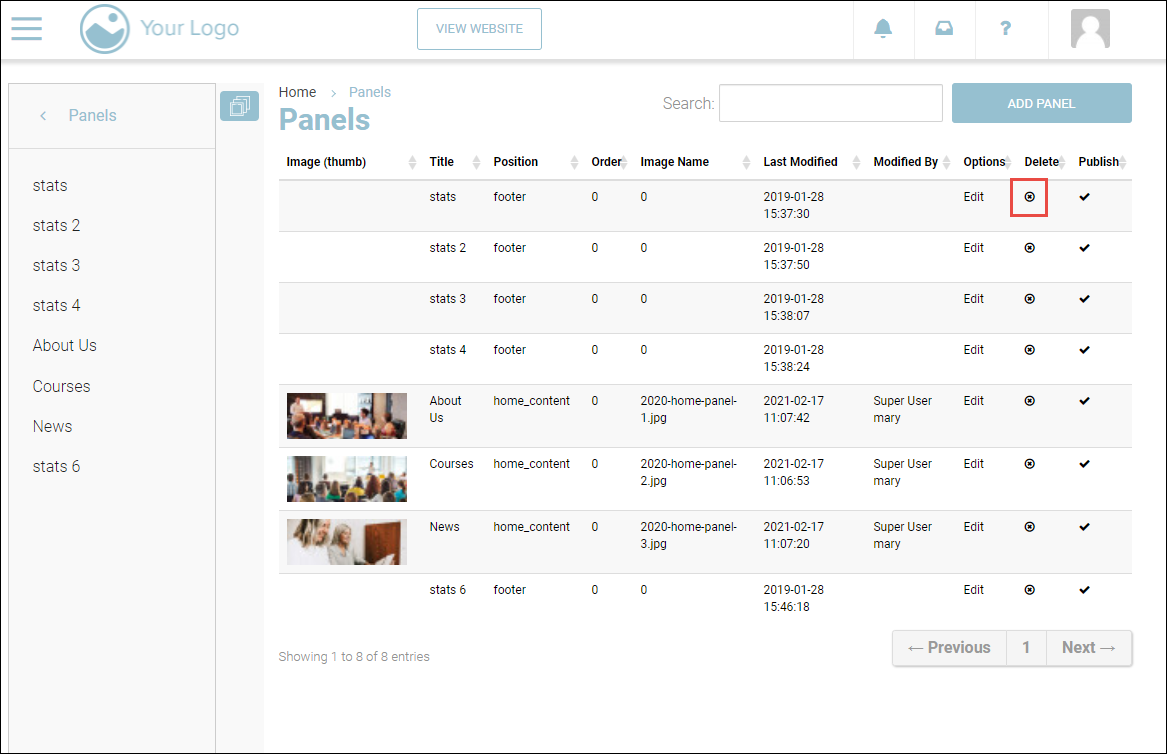This screenshot has width=1167, height=754.
Task: Delete the stats panel row
Action: pos(1030,197)
